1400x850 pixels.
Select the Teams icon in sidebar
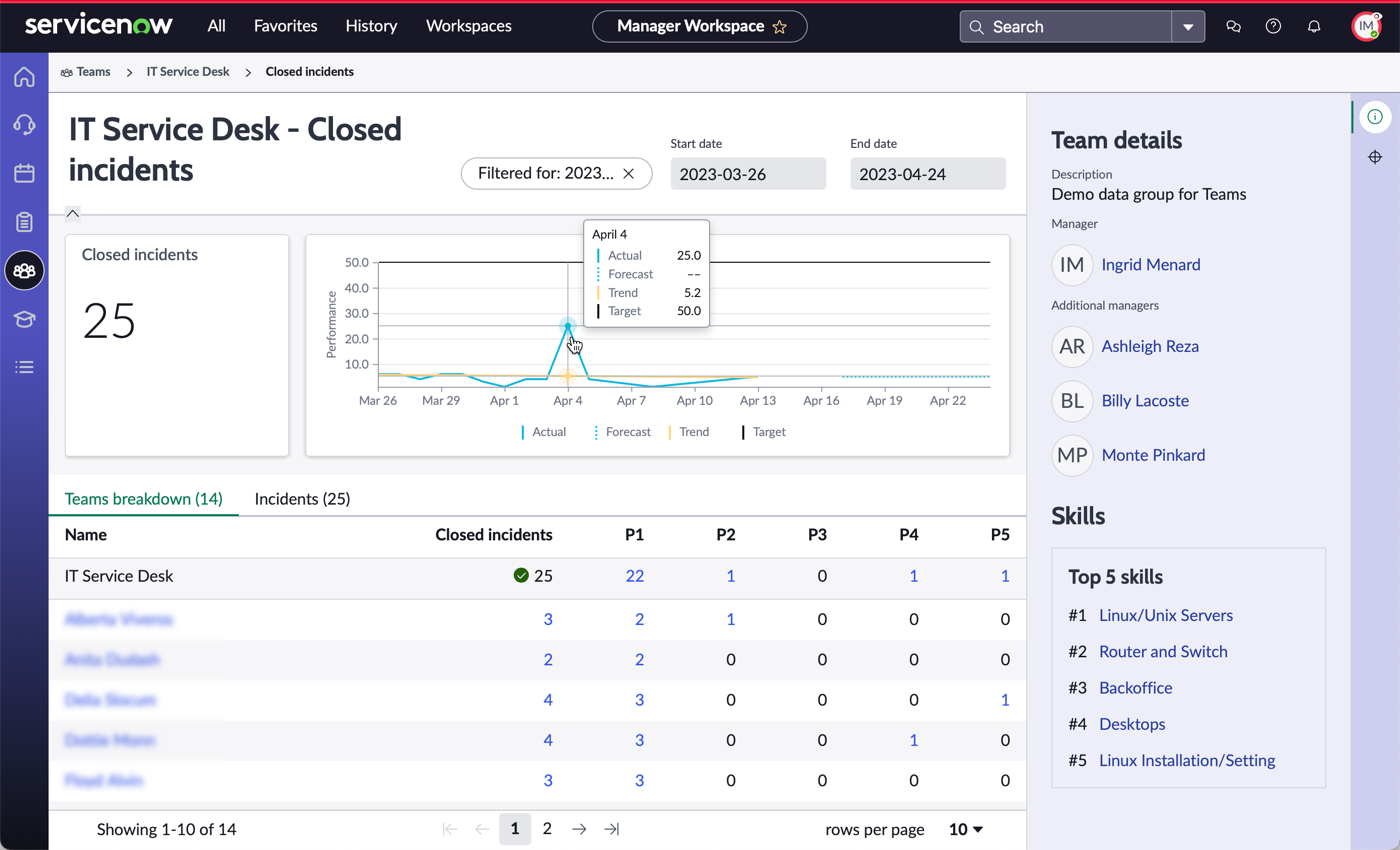pos(24,270)
